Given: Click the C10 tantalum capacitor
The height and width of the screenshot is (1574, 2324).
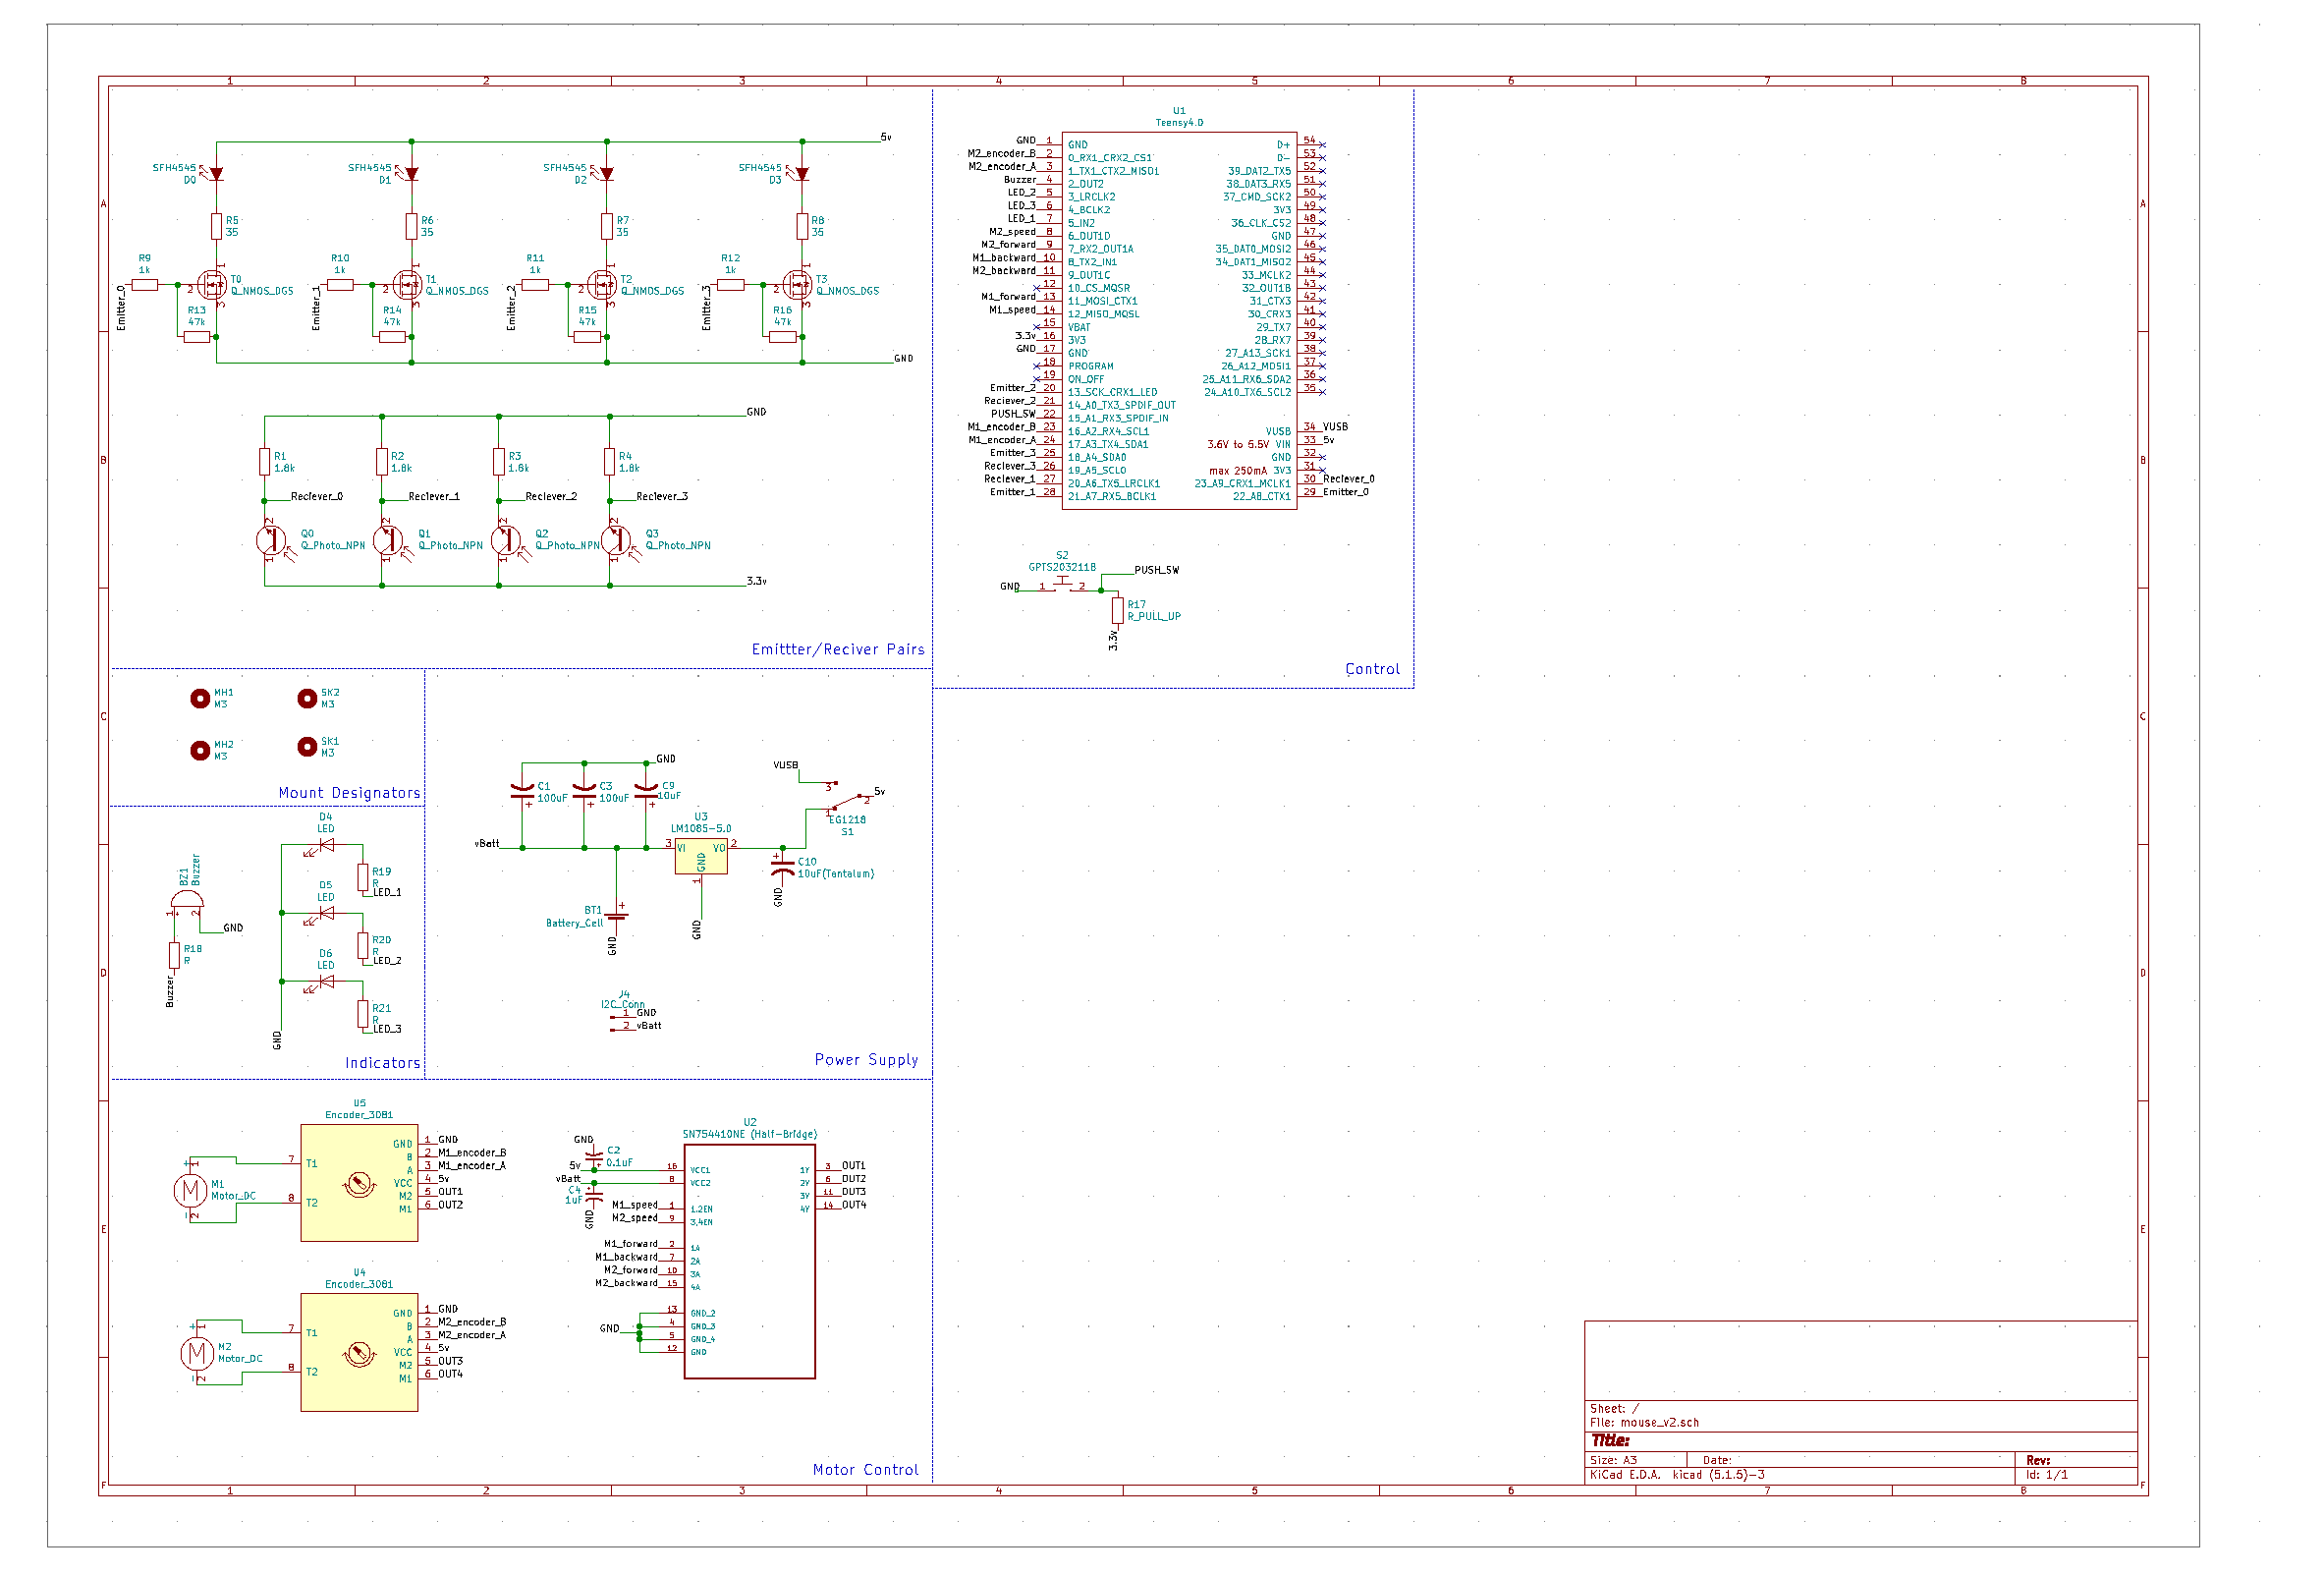Looking at the screenshot, I should [783, 866].
